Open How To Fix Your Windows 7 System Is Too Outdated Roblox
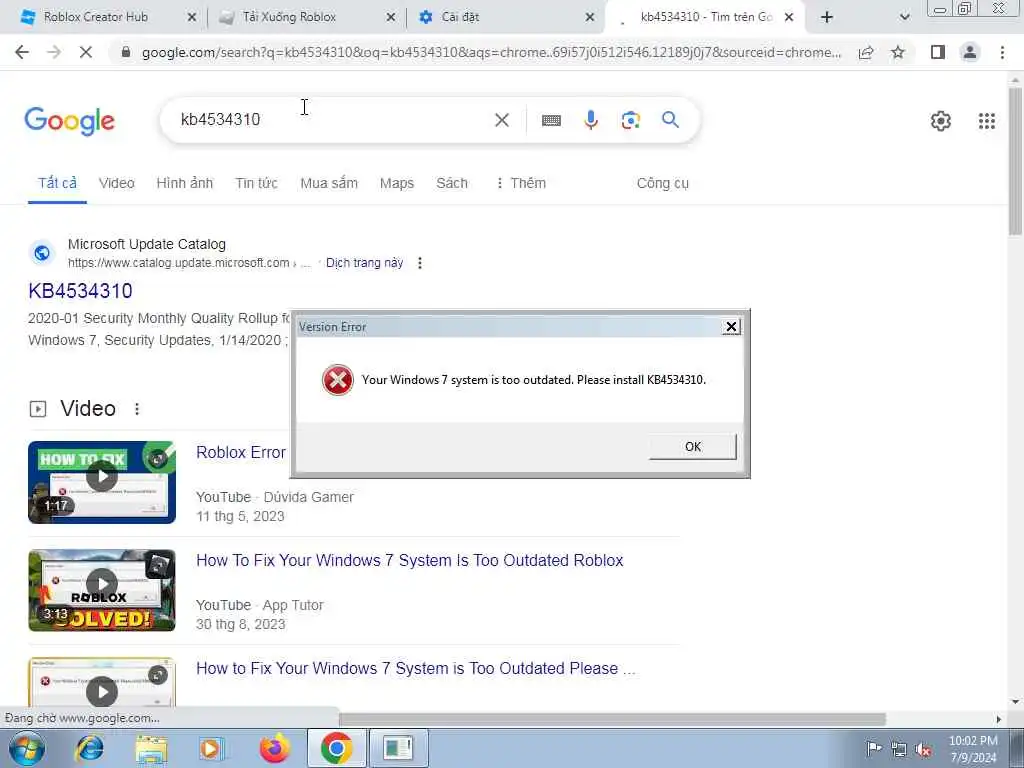Image resolution: width=1024 pixels, height=768 pixels. click(409, 560)
